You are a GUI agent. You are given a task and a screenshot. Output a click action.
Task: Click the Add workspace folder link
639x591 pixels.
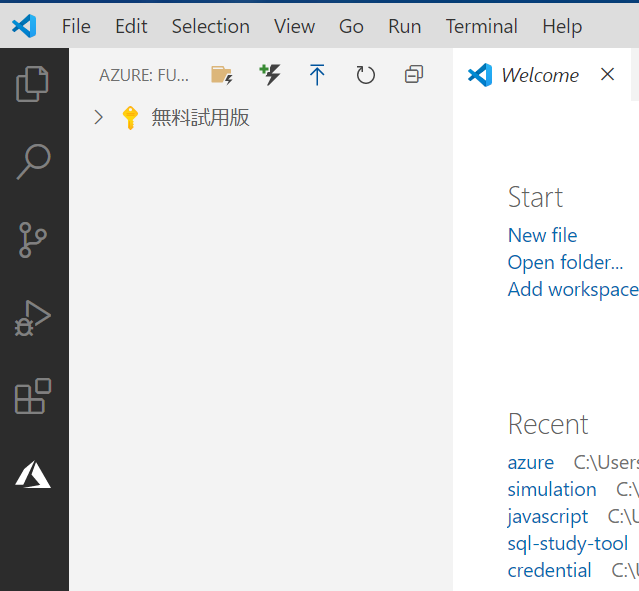(x=573, y=289)
